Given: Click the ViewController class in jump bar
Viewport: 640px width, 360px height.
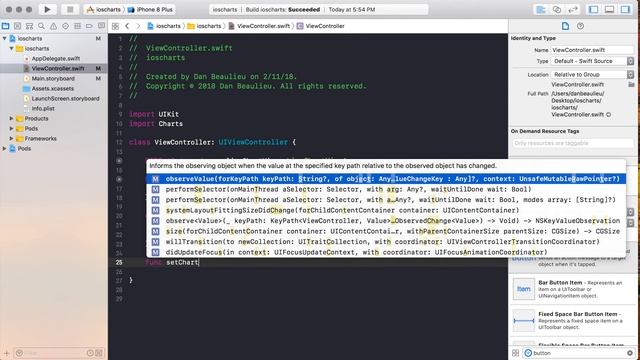Looking at the screenshot, I should 321,26.
